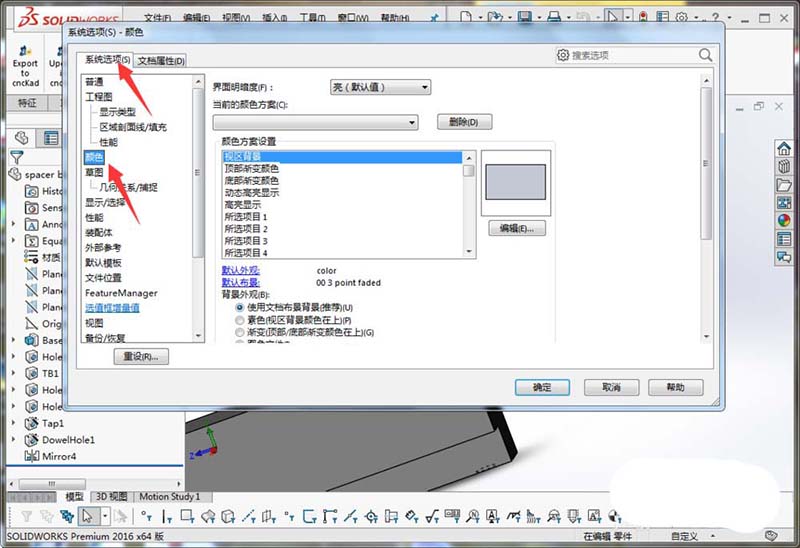The height and width of the screenshot is (548, 800).
Task: Select 素色(视区背景颜色在上) radio button
Action: coord(240,320)
